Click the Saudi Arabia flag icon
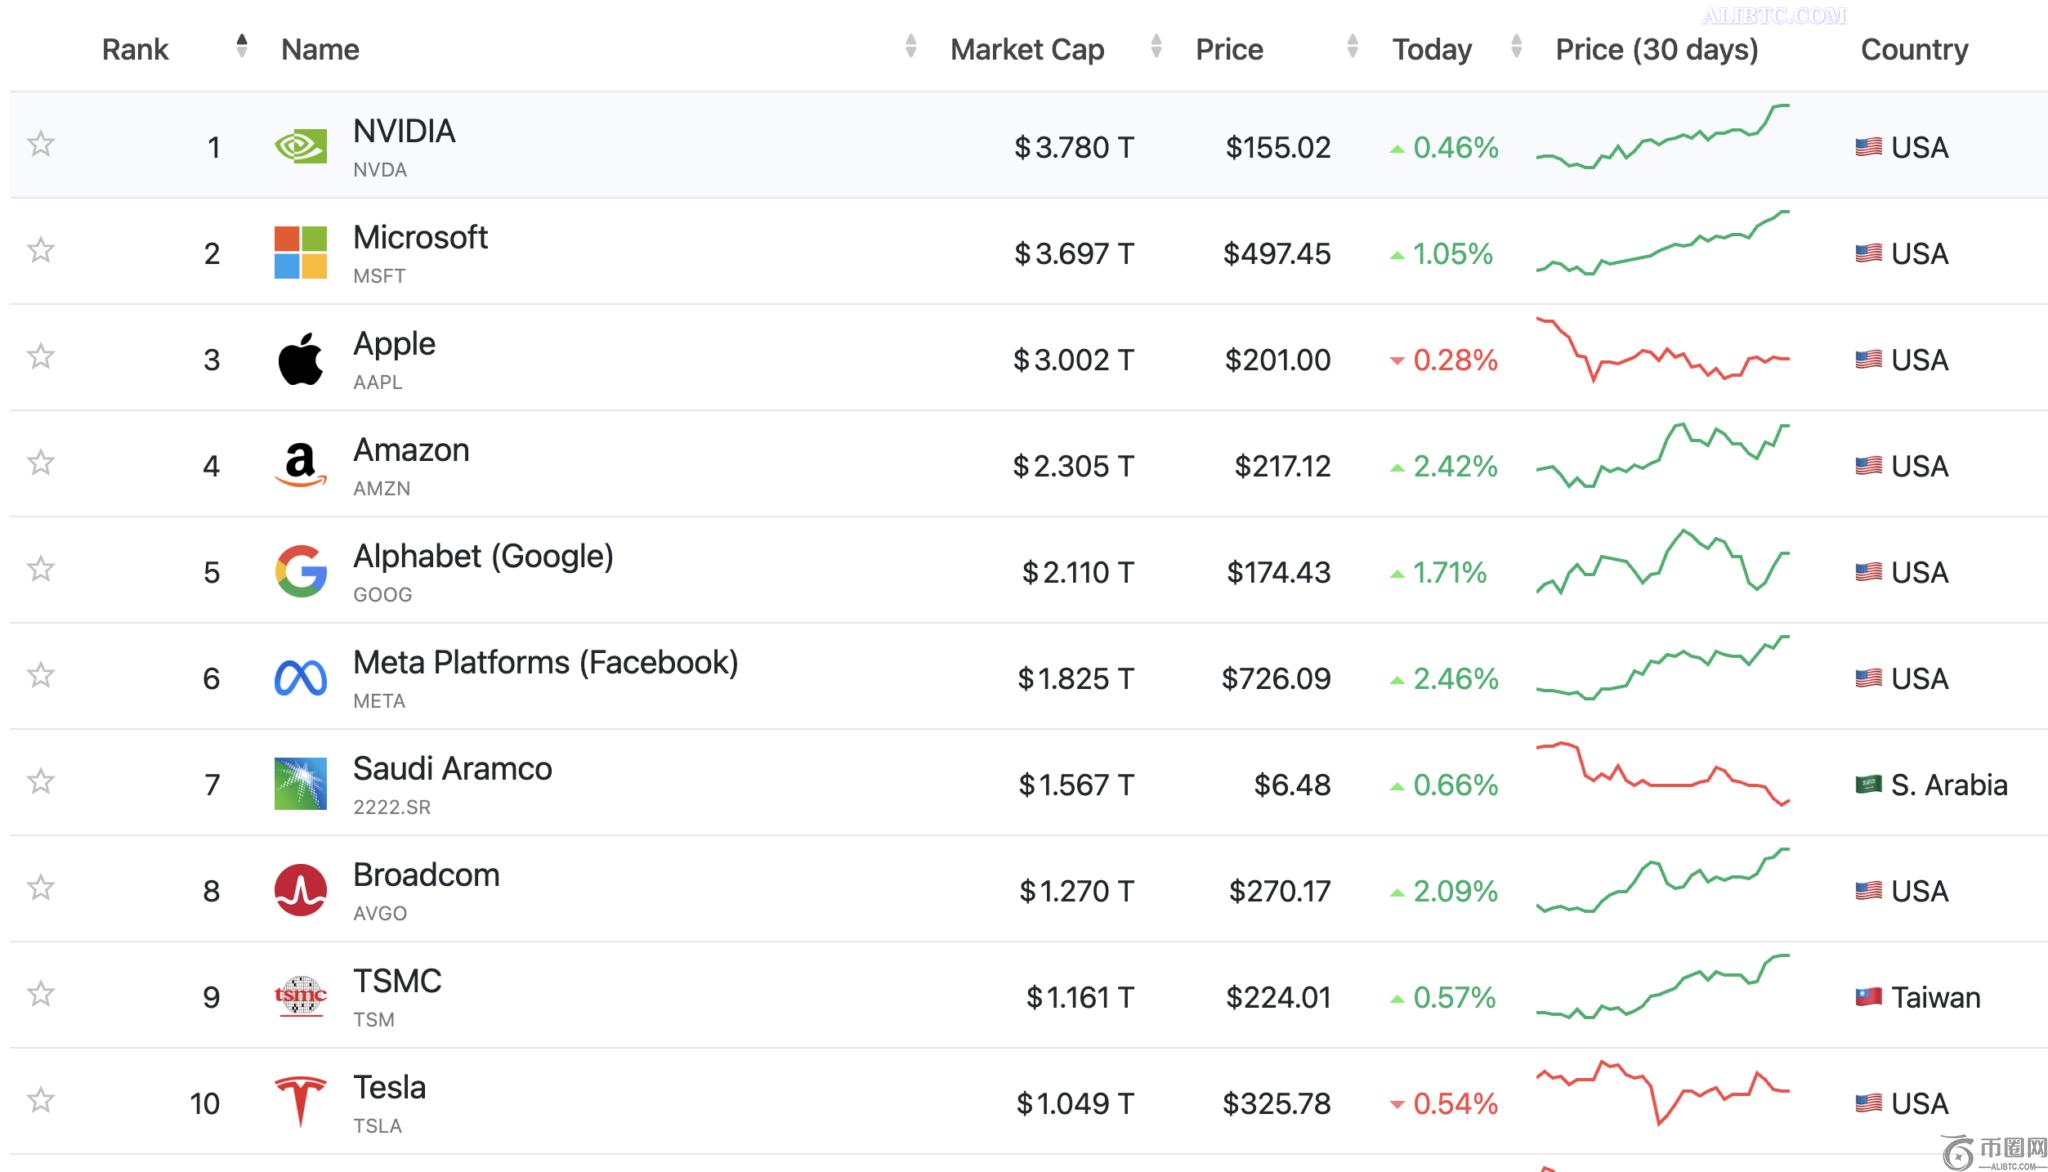The width and height of the screenshot is (2048, 1172). pos(1868,784)
